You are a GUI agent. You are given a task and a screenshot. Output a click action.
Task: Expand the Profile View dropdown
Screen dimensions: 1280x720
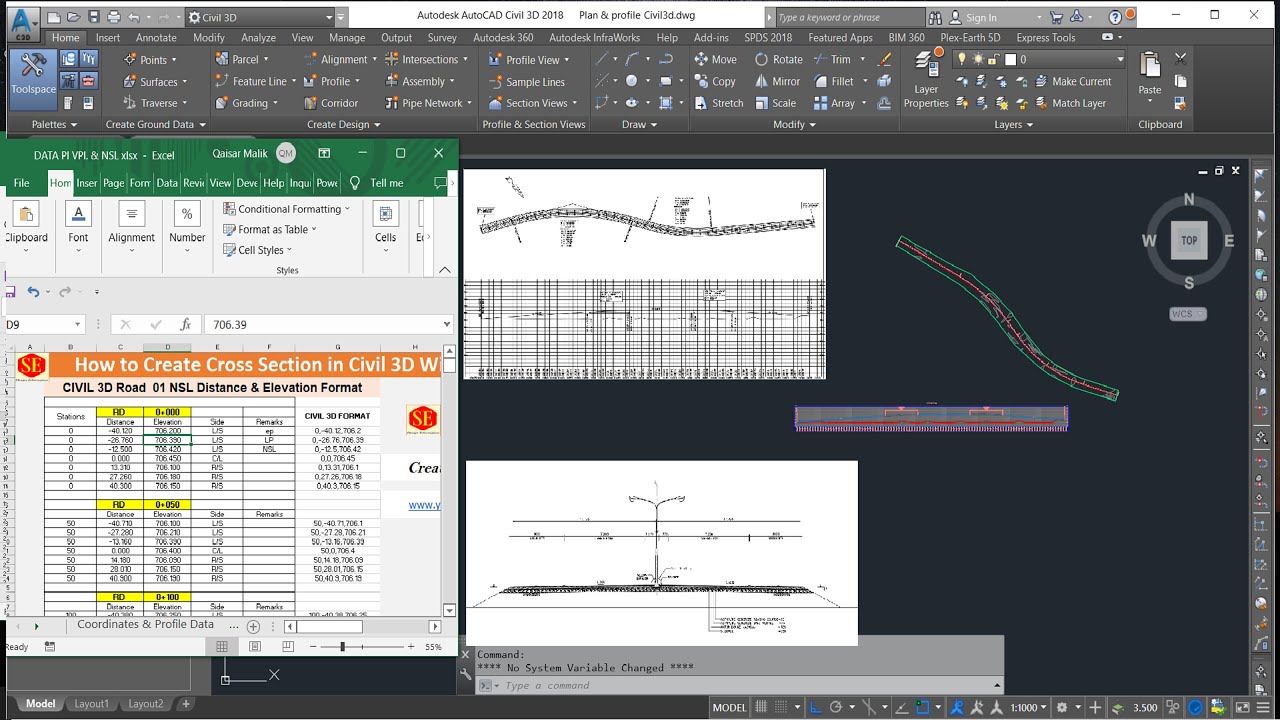click(568, 60)
